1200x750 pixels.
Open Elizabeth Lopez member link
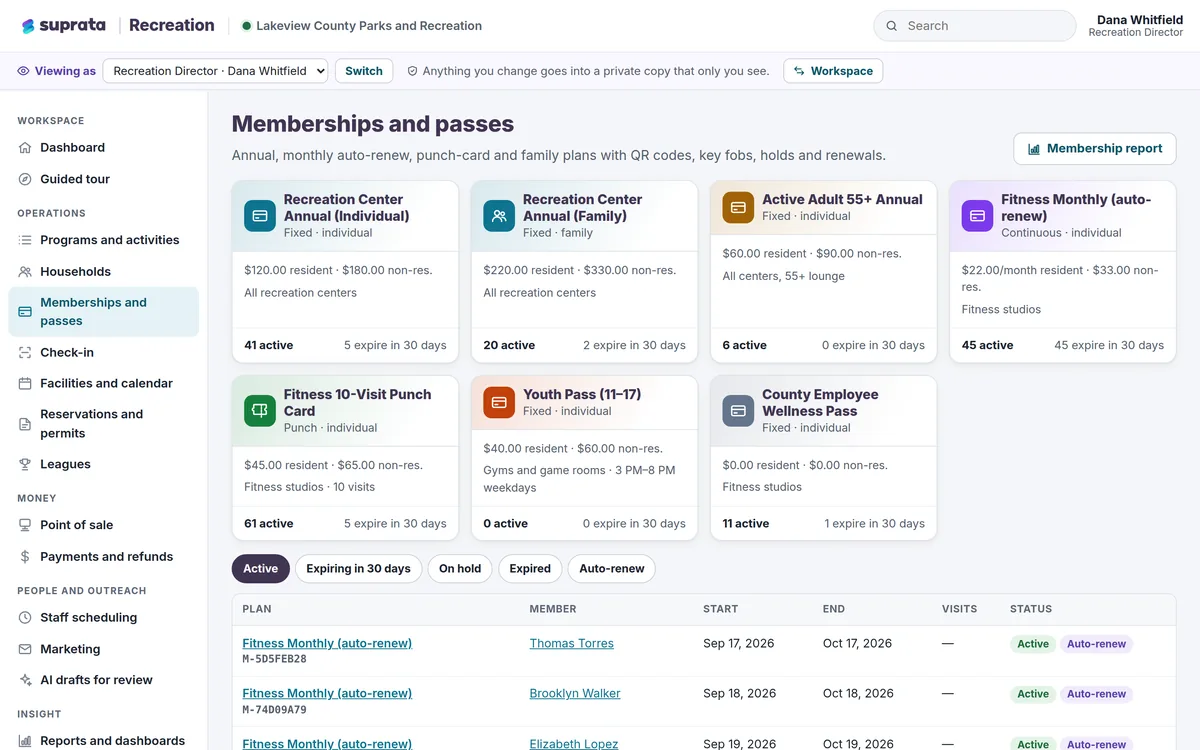[574, 743]
